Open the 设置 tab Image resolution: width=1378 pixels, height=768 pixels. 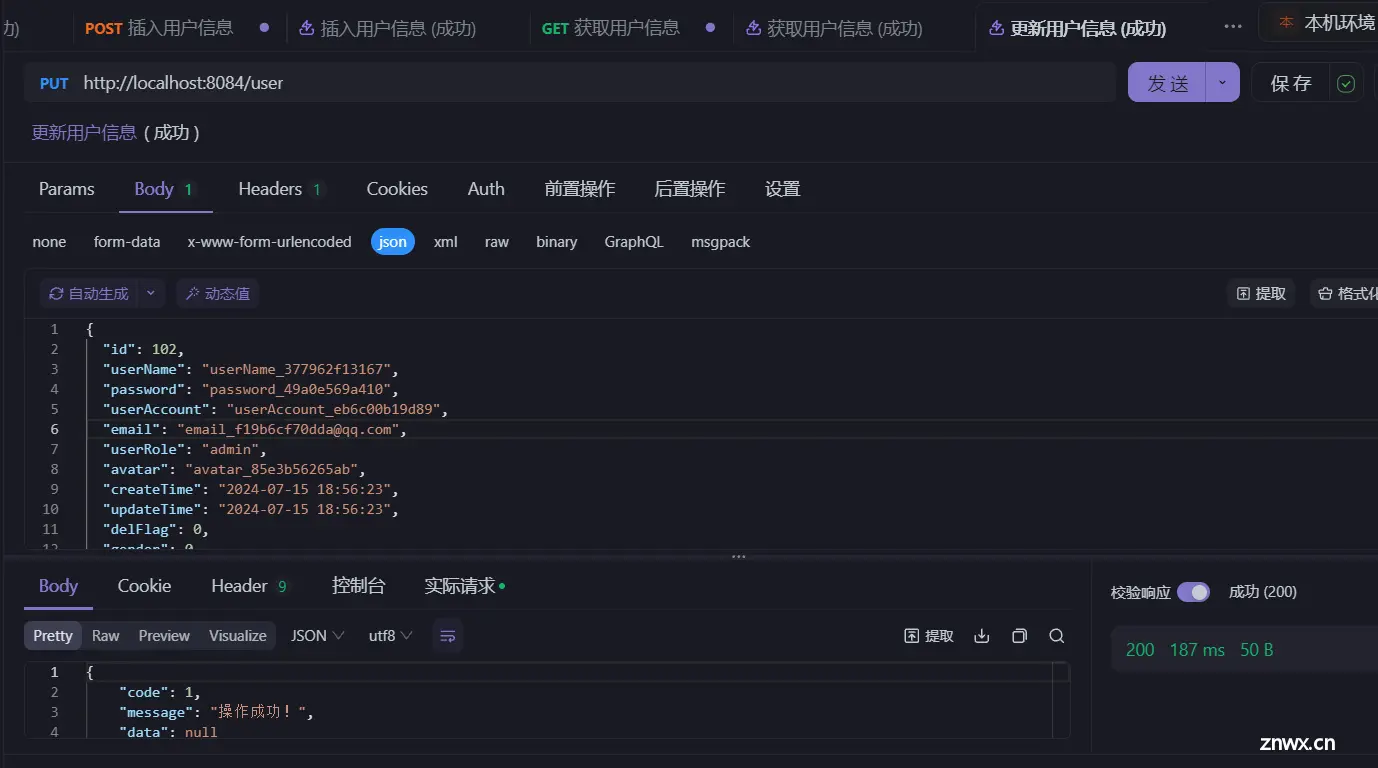click(783, 189)
